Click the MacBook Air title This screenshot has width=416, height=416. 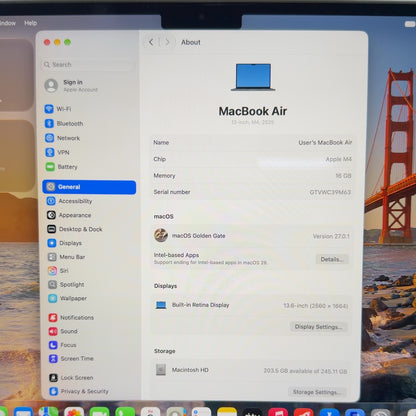tap(253, 111)
